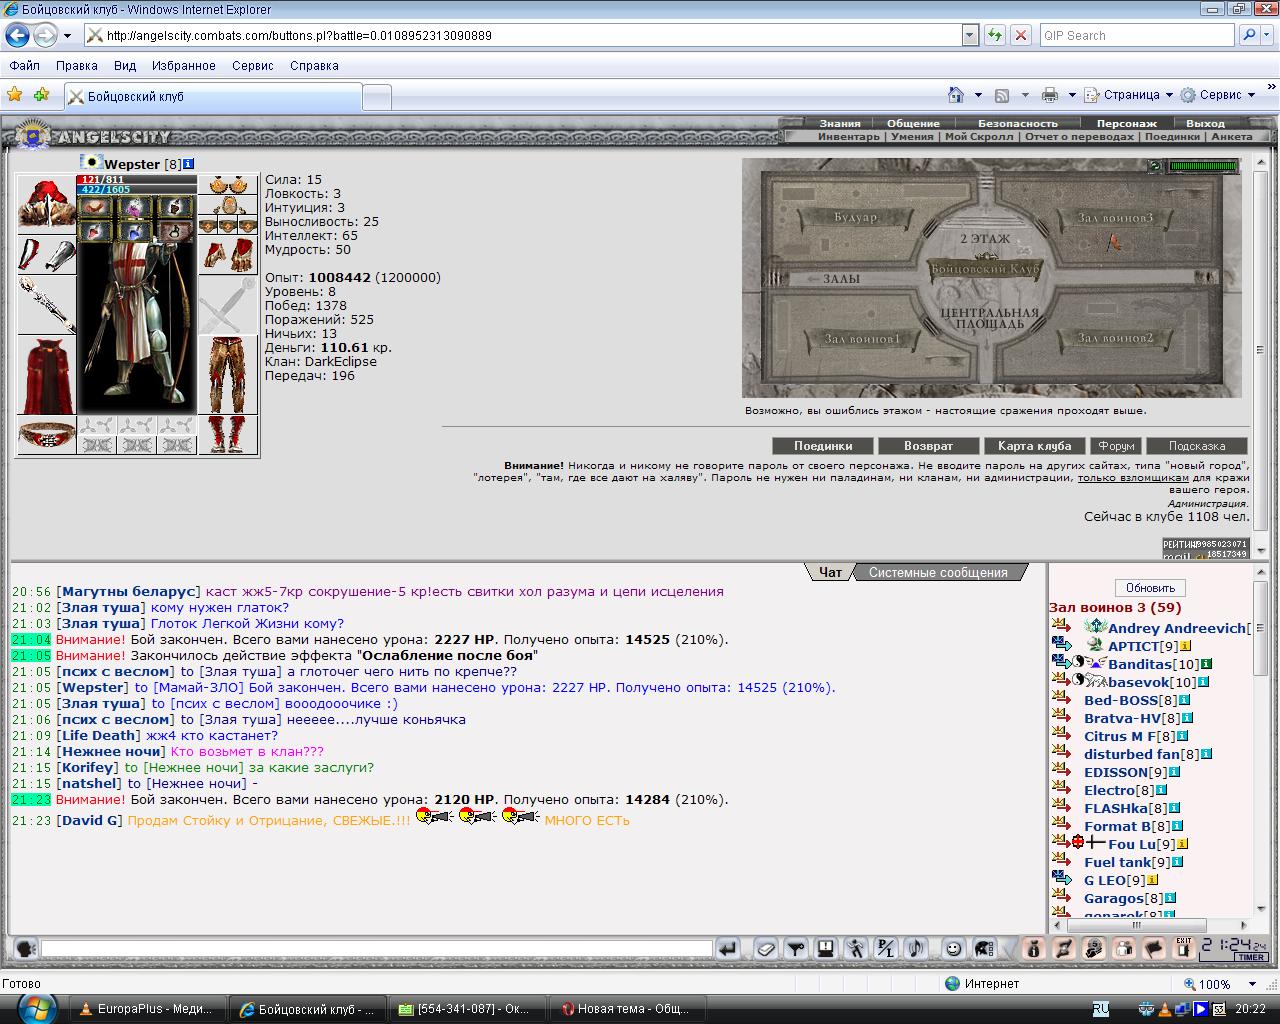Click the pink flag icon
Viewport: 1280px width, 1024px height.
tap(1154, 948)
